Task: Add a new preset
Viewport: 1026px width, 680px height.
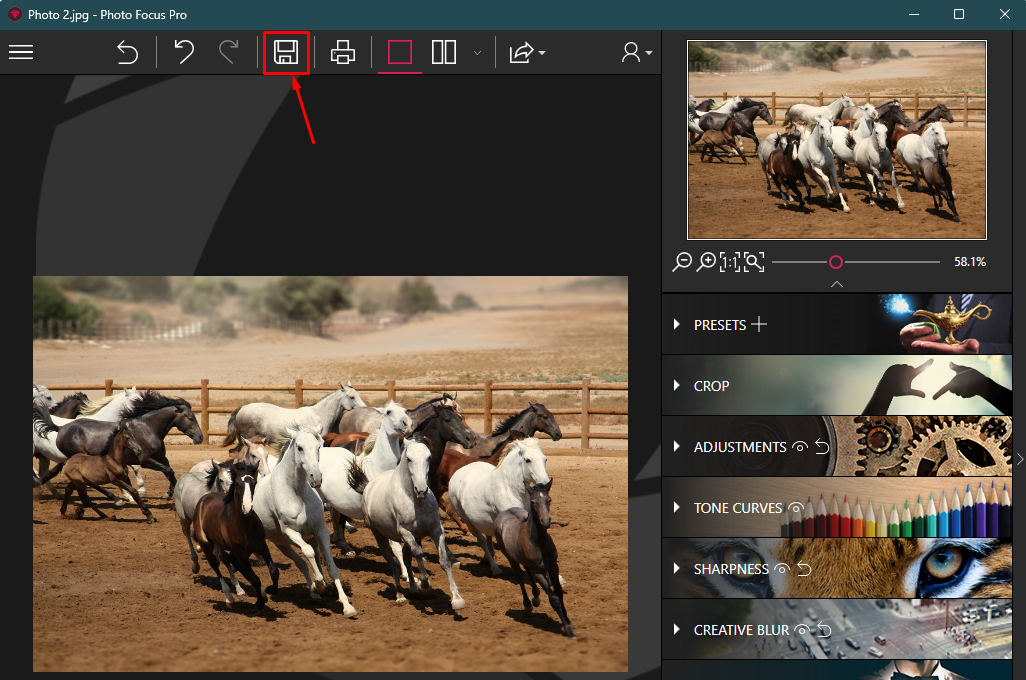Action: pos(761,324)
